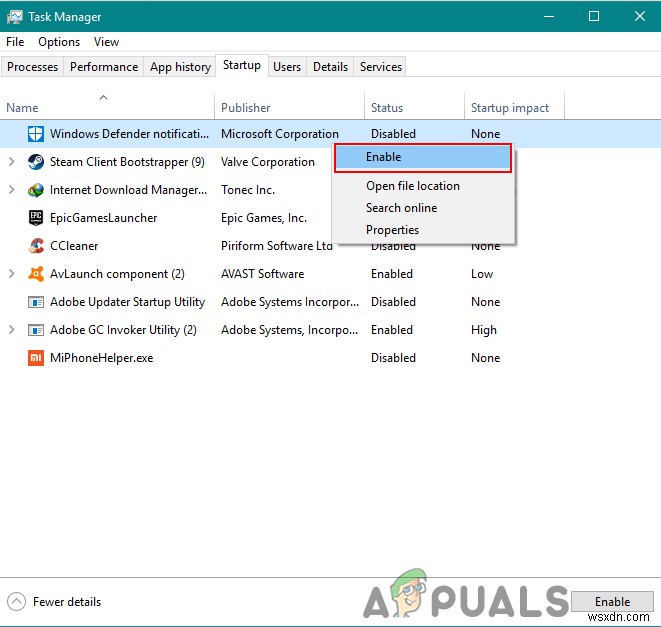The image size is (661, 627).
Task: Click the Valve Corporation publisher cell
Action: coord(268,162)
